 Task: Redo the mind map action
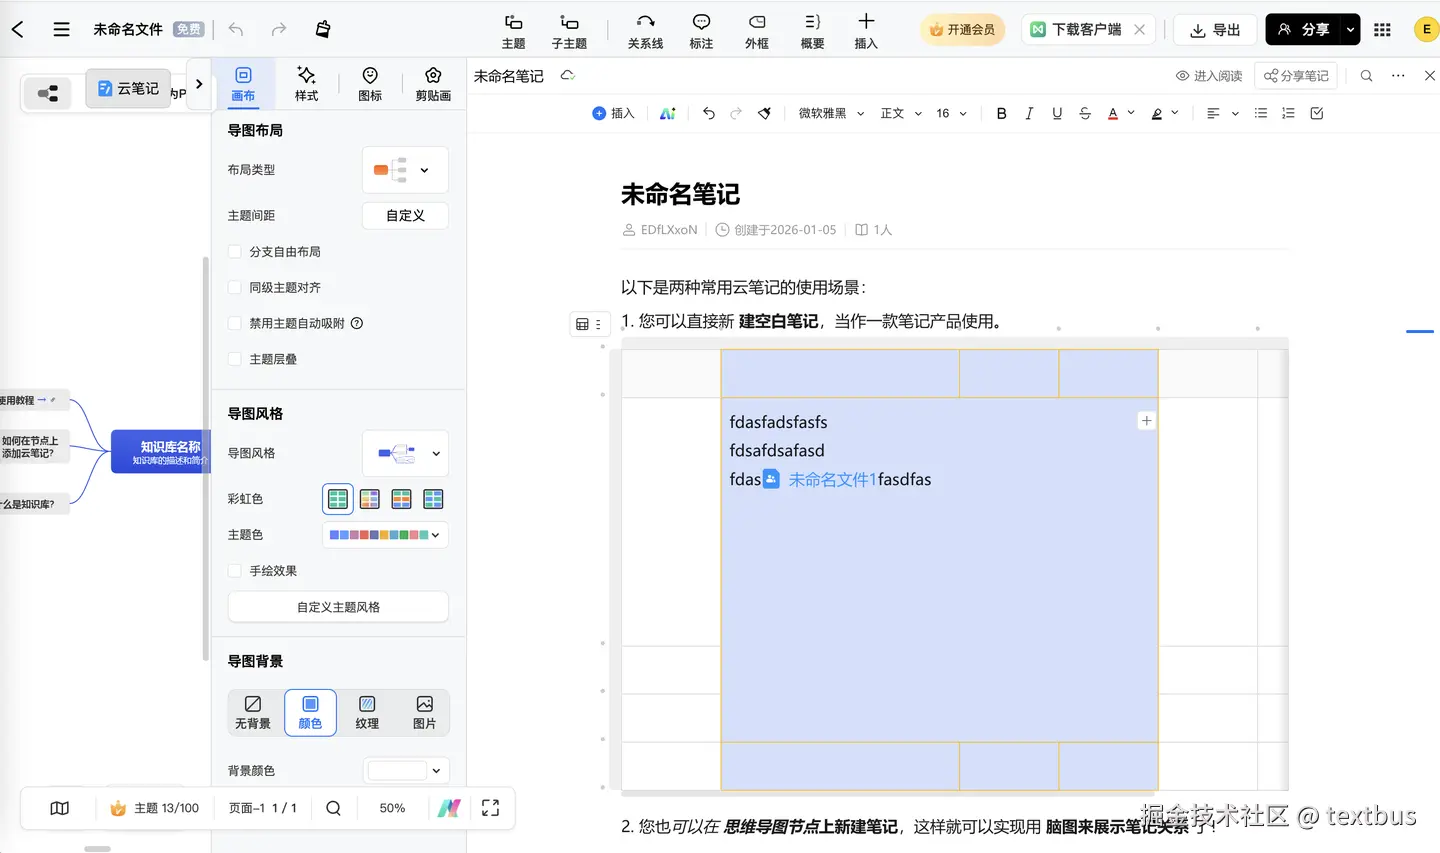click(279, 29)
